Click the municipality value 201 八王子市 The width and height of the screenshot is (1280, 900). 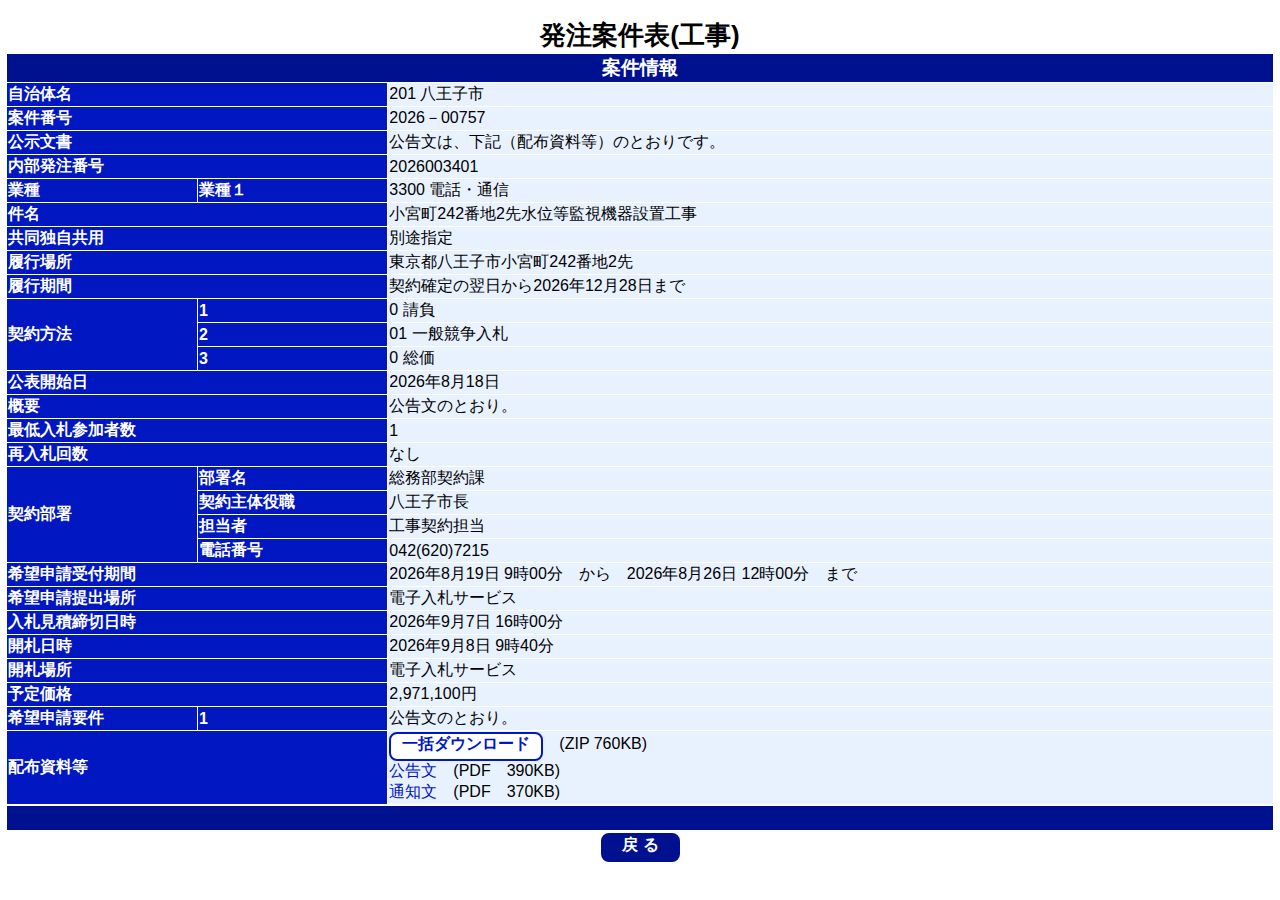pos(436,94)
